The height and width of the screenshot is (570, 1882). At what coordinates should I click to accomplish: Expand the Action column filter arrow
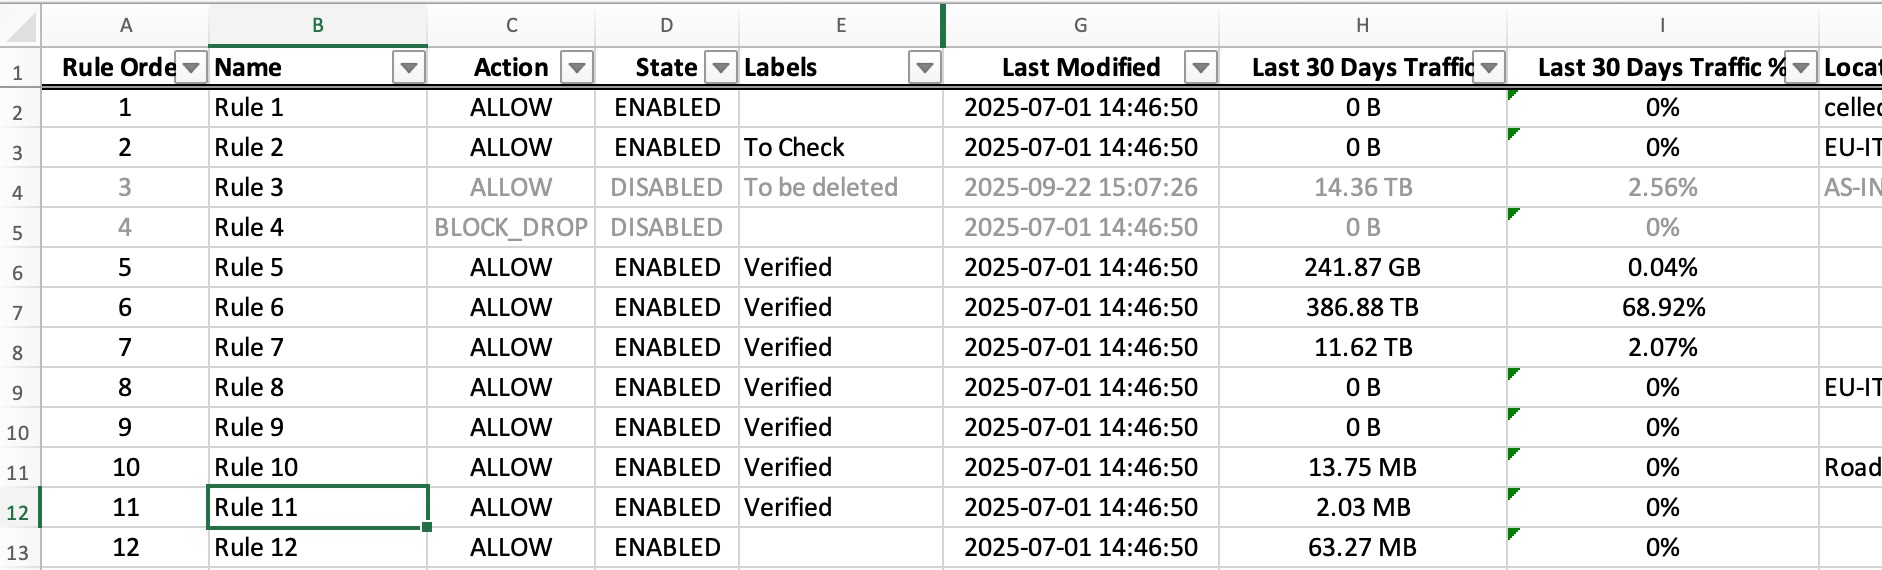(x=576, y=68)
